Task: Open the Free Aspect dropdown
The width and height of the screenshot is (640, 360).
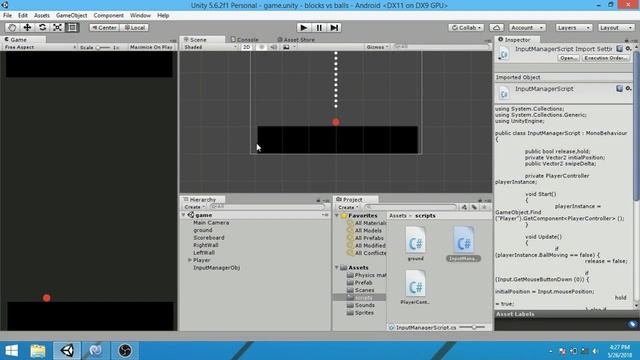Action: tap(40, 47)
